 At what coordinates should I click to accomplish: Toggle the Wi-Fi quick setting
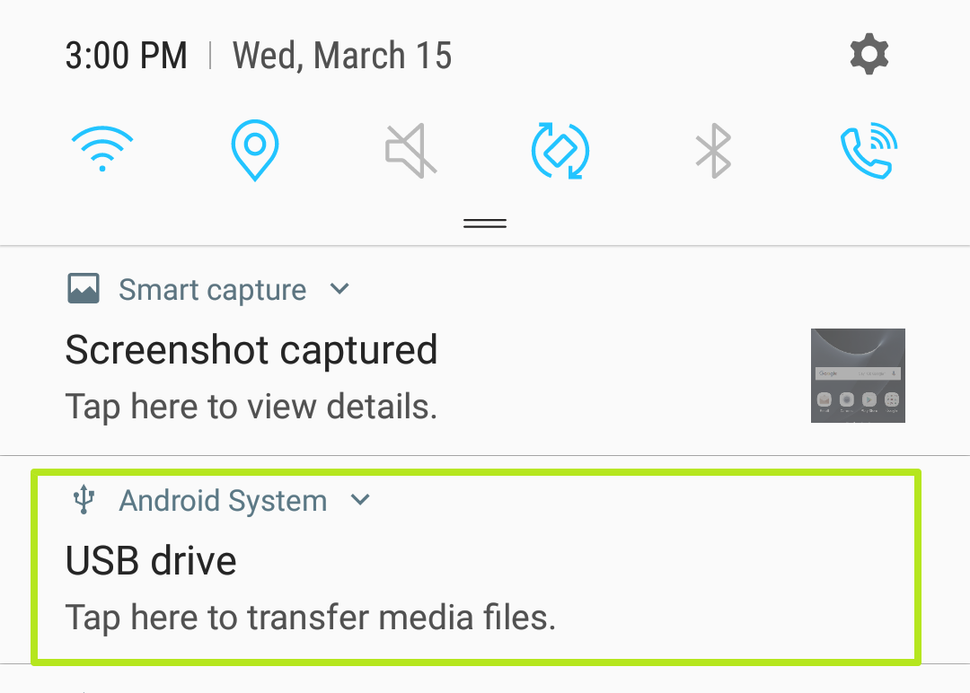101,148
